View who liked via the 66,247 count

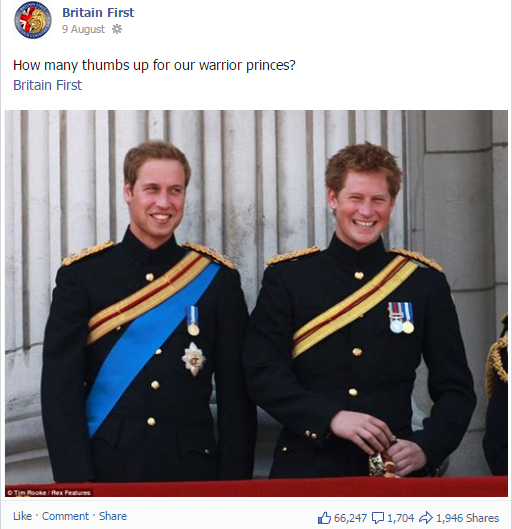click(x=342, y=518)
